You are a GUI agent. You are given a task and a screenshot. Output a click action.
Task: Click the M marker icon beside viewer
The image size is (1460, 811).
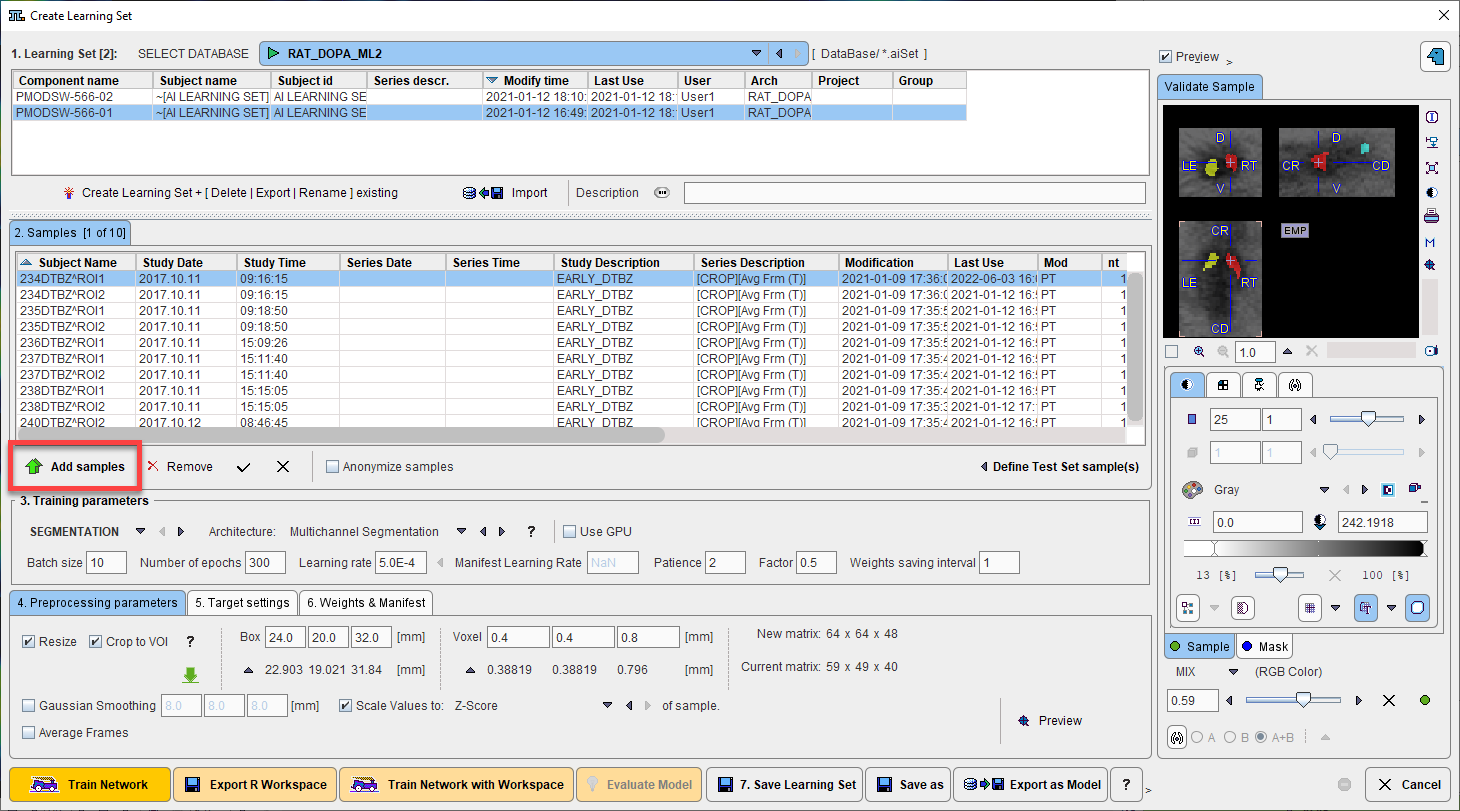click(x=1431, y=242)
